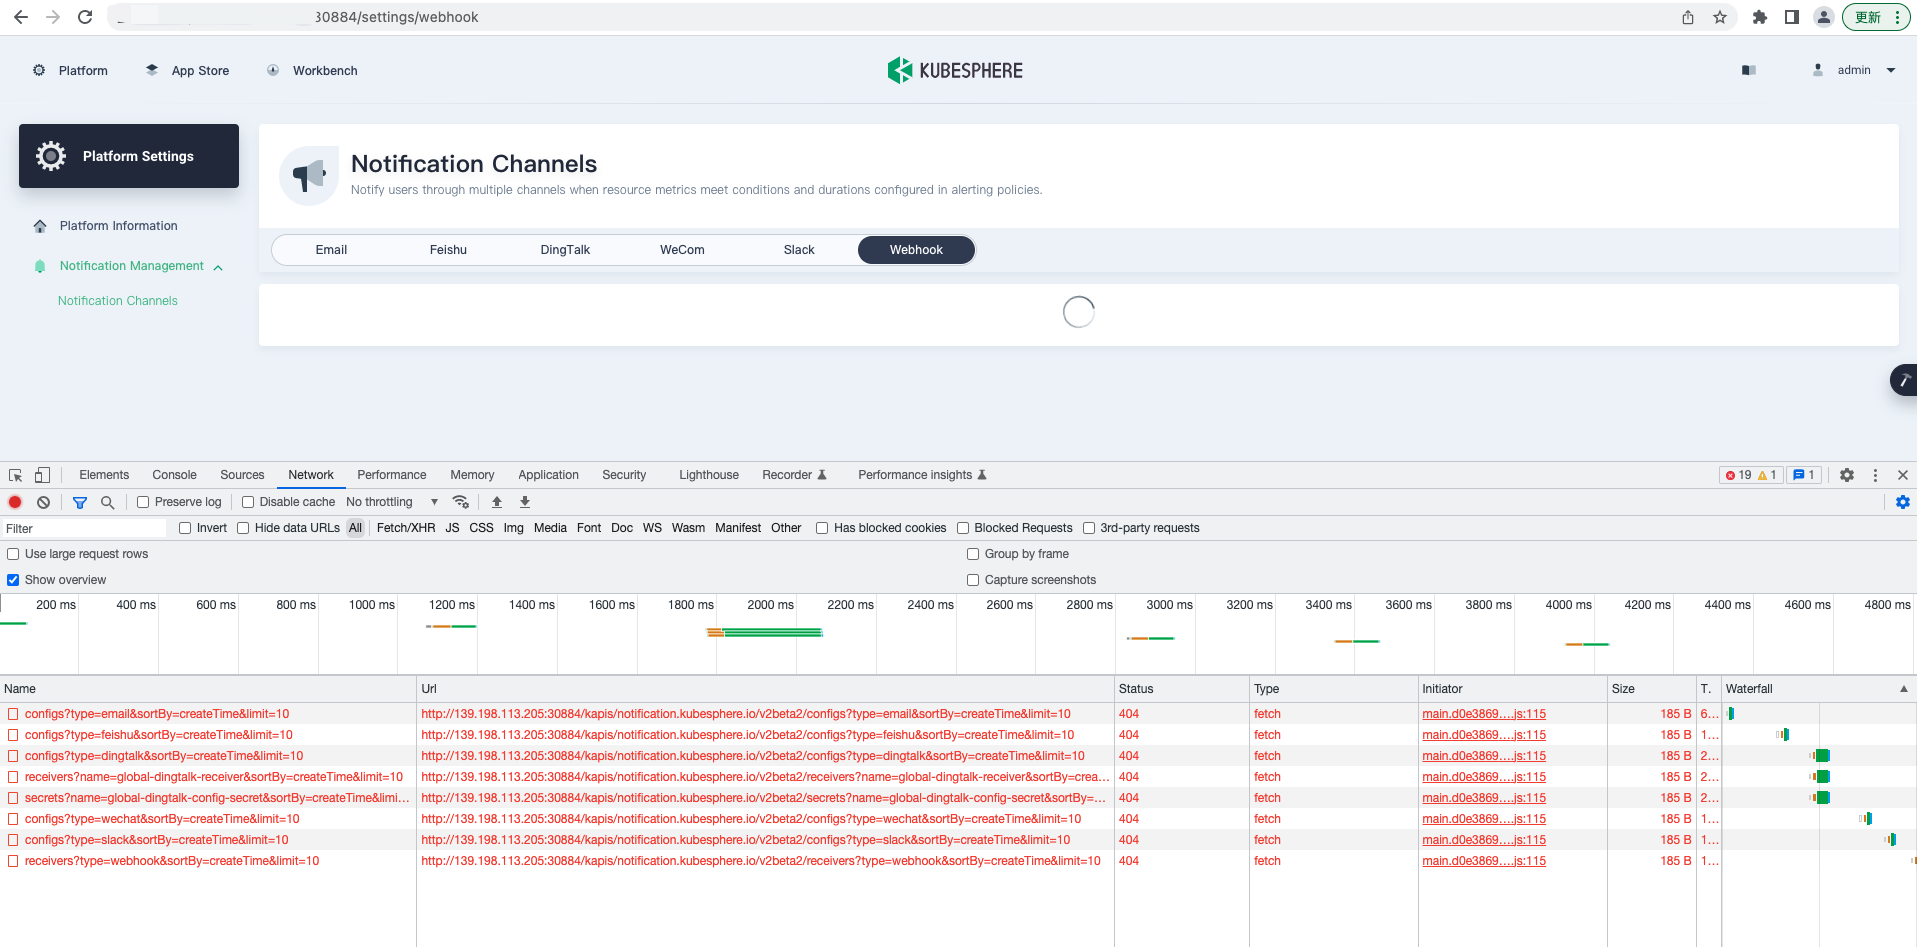Click the 更新 button in the browser toolbar

1869,17
